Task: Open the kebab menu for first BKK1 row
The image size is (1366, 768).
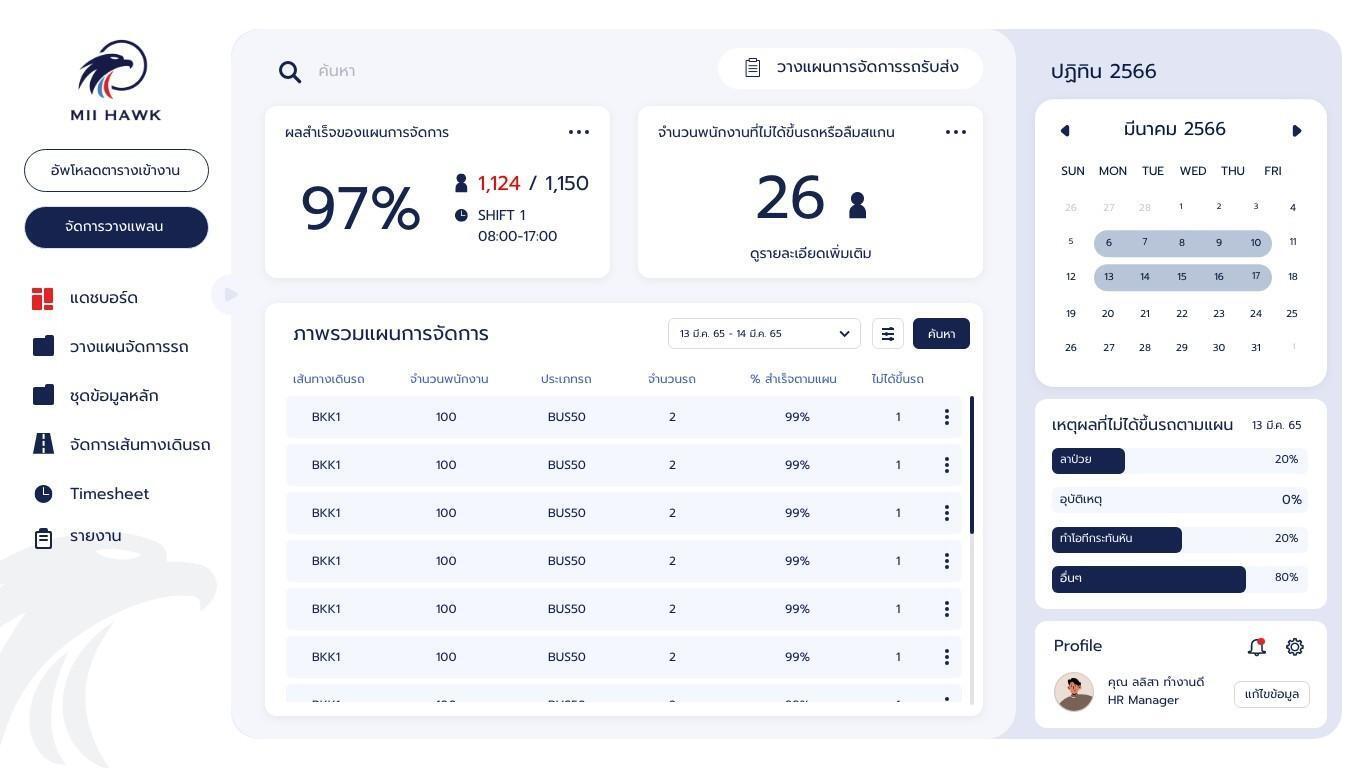Action: pos(946,417)
